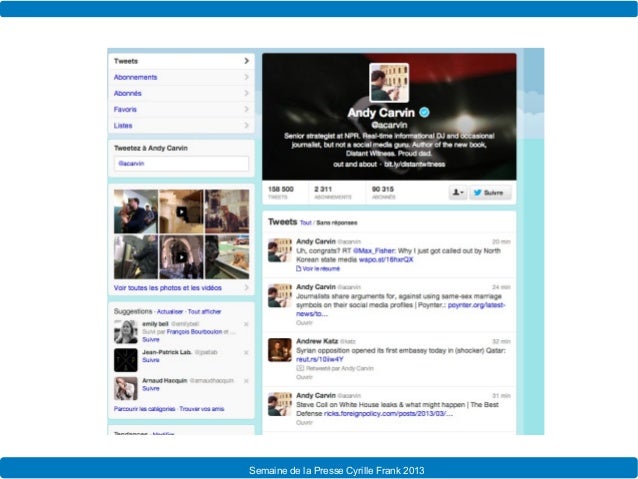
Task: Dismiss the Jean-Patrick Lab. suggestion
Action: point(246,352)
